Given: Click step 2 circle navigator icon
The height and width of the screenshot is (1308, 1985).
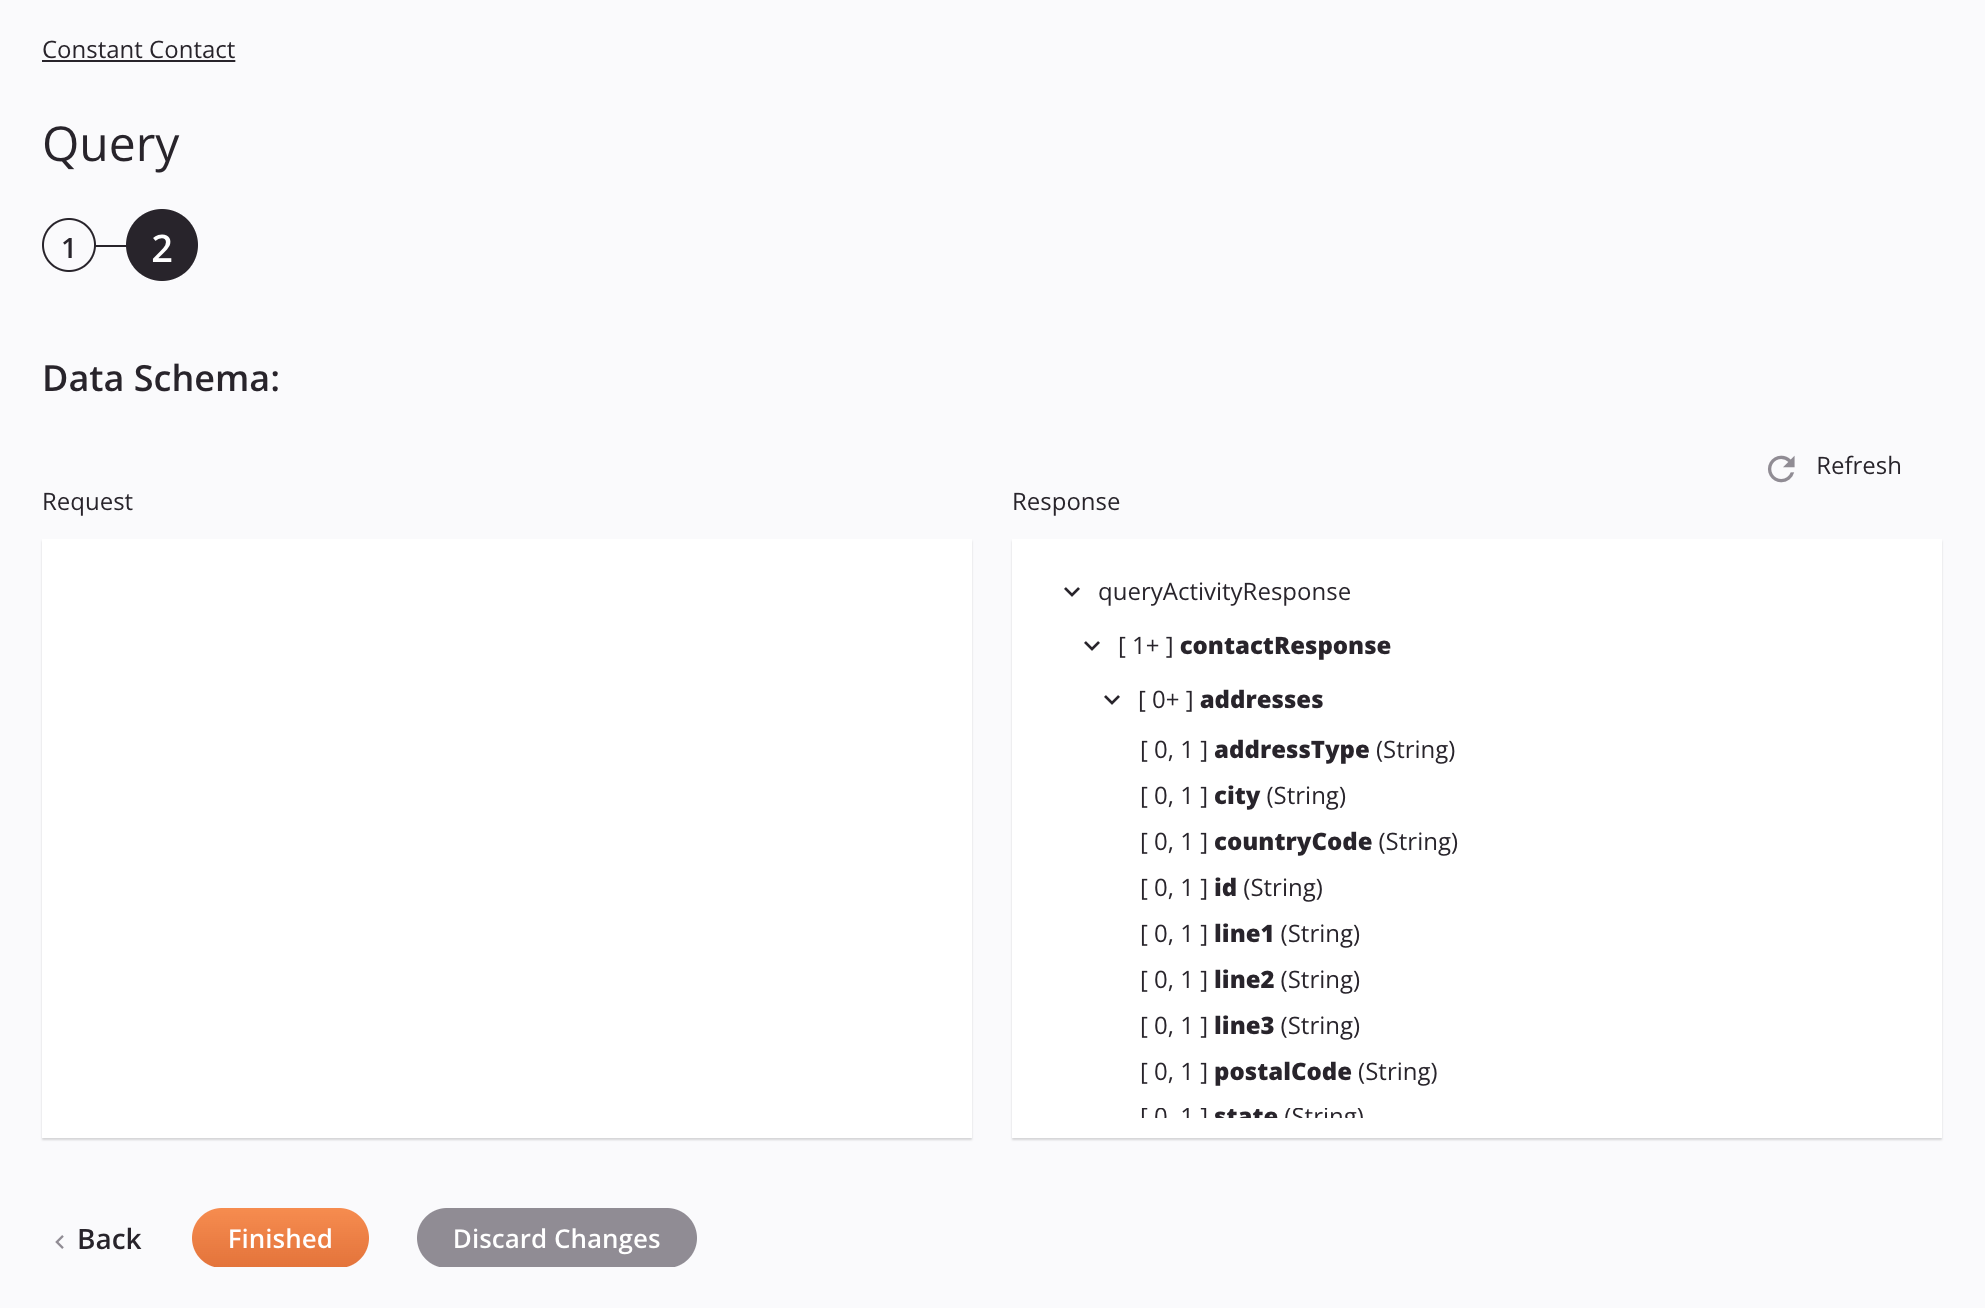Looking at the screenshot, I should click(161, 245).
